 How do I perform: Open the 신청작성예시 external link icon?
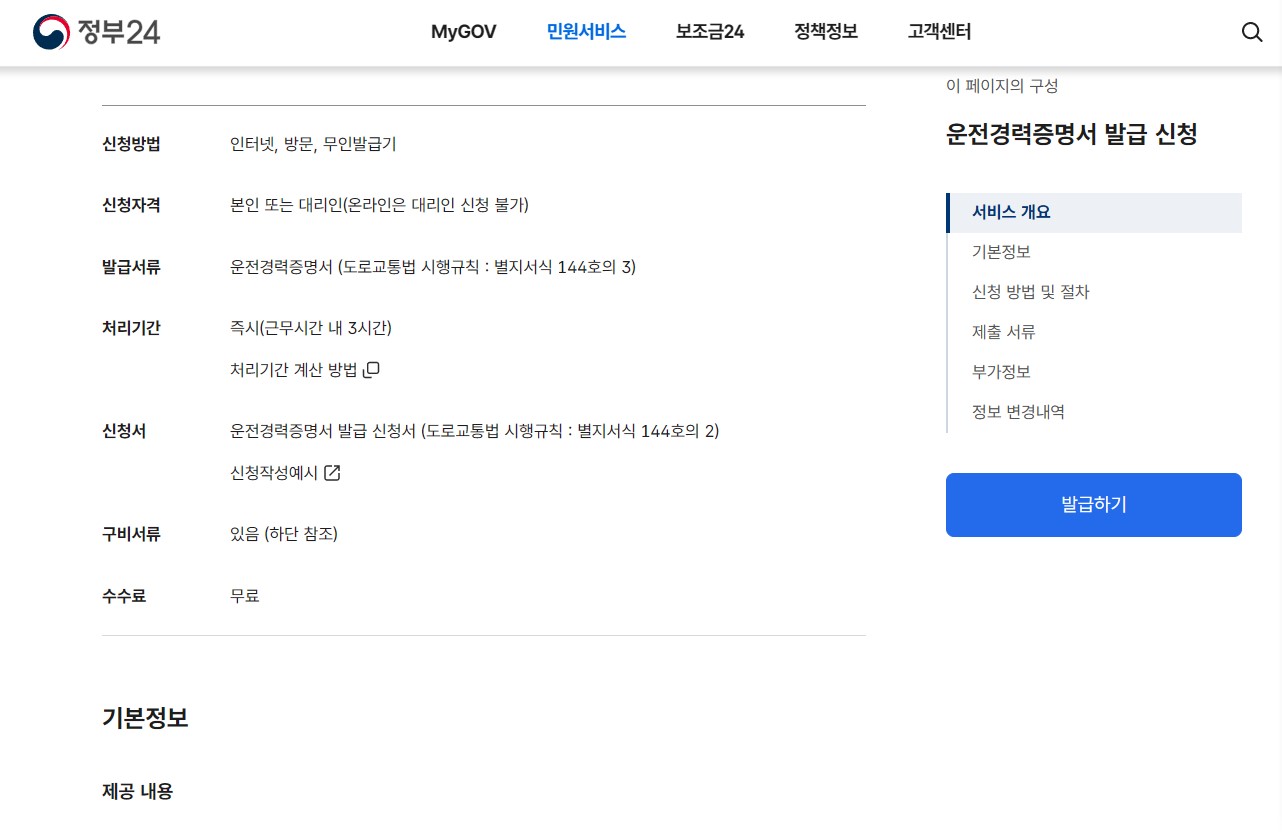pos(331,473)
